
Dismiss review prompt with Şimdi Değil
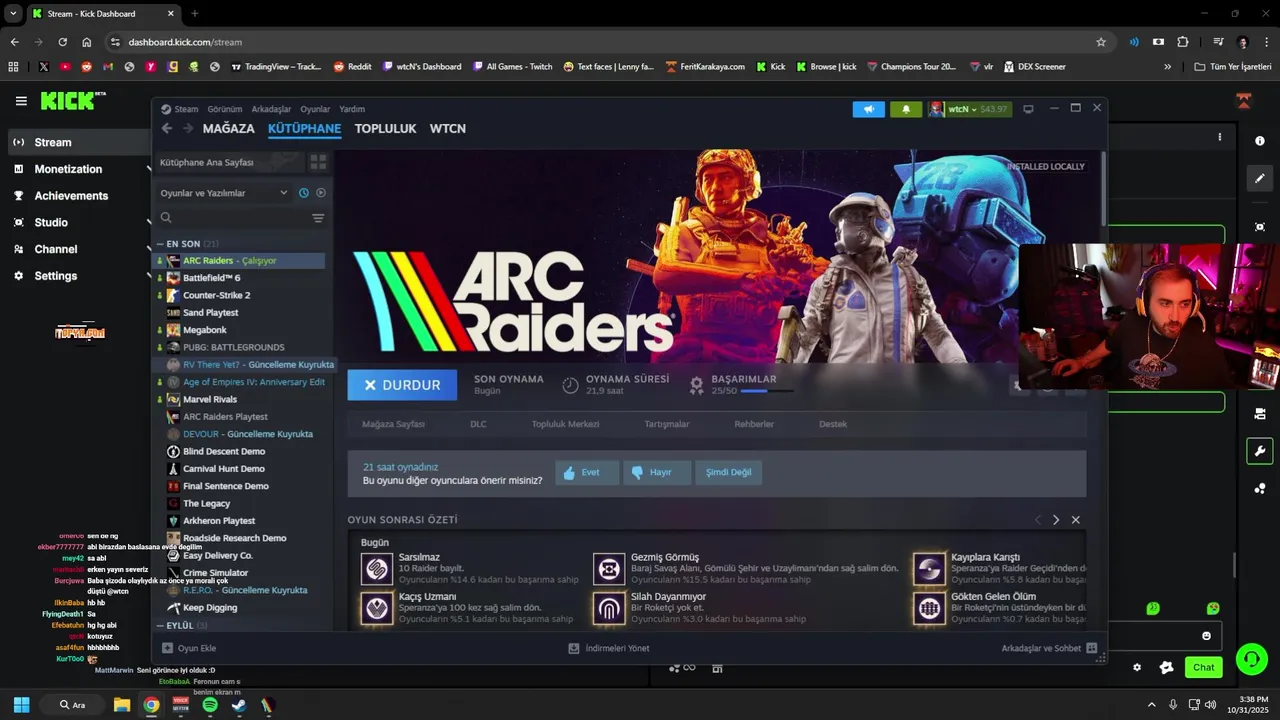click(728, 472)
